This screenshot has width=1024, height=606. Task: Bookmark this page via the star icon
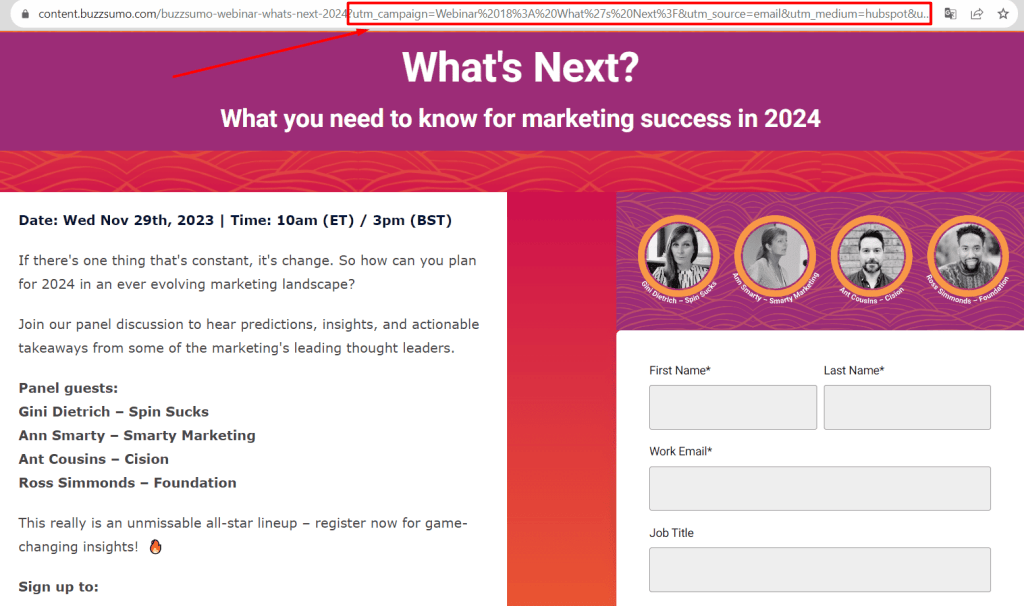click(1003, 14)
